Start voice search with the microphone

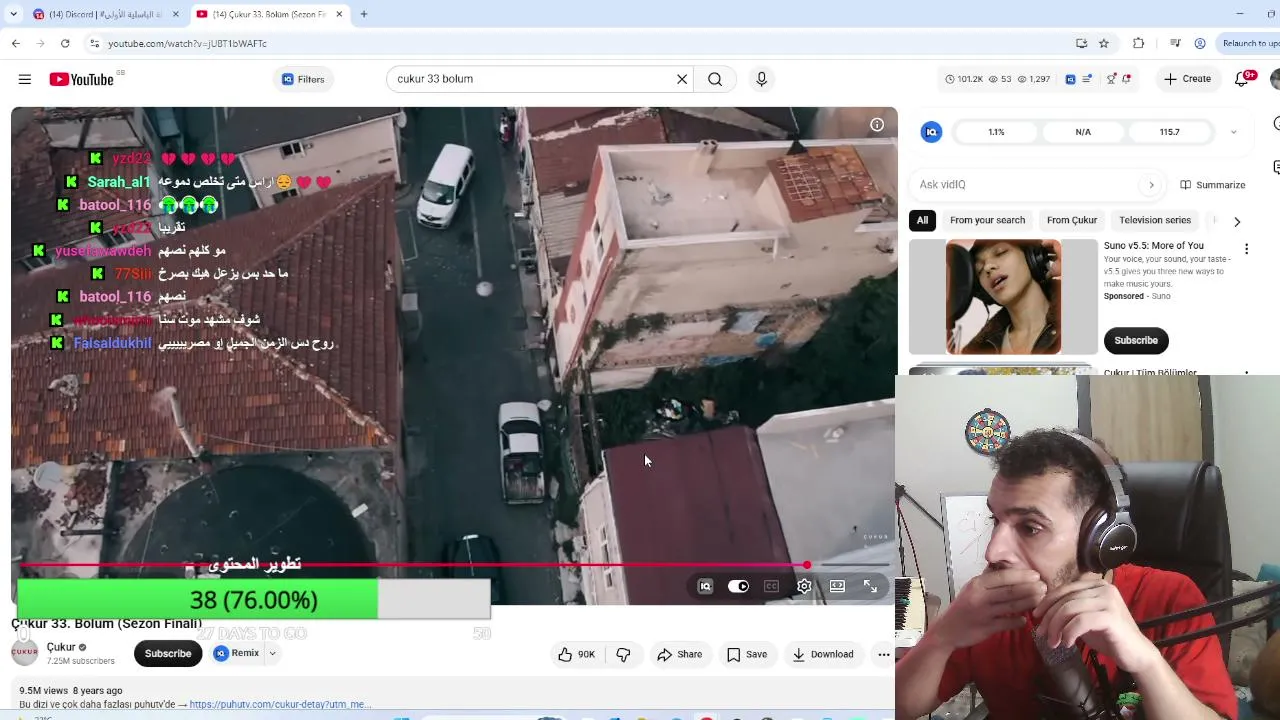point(762,79)
